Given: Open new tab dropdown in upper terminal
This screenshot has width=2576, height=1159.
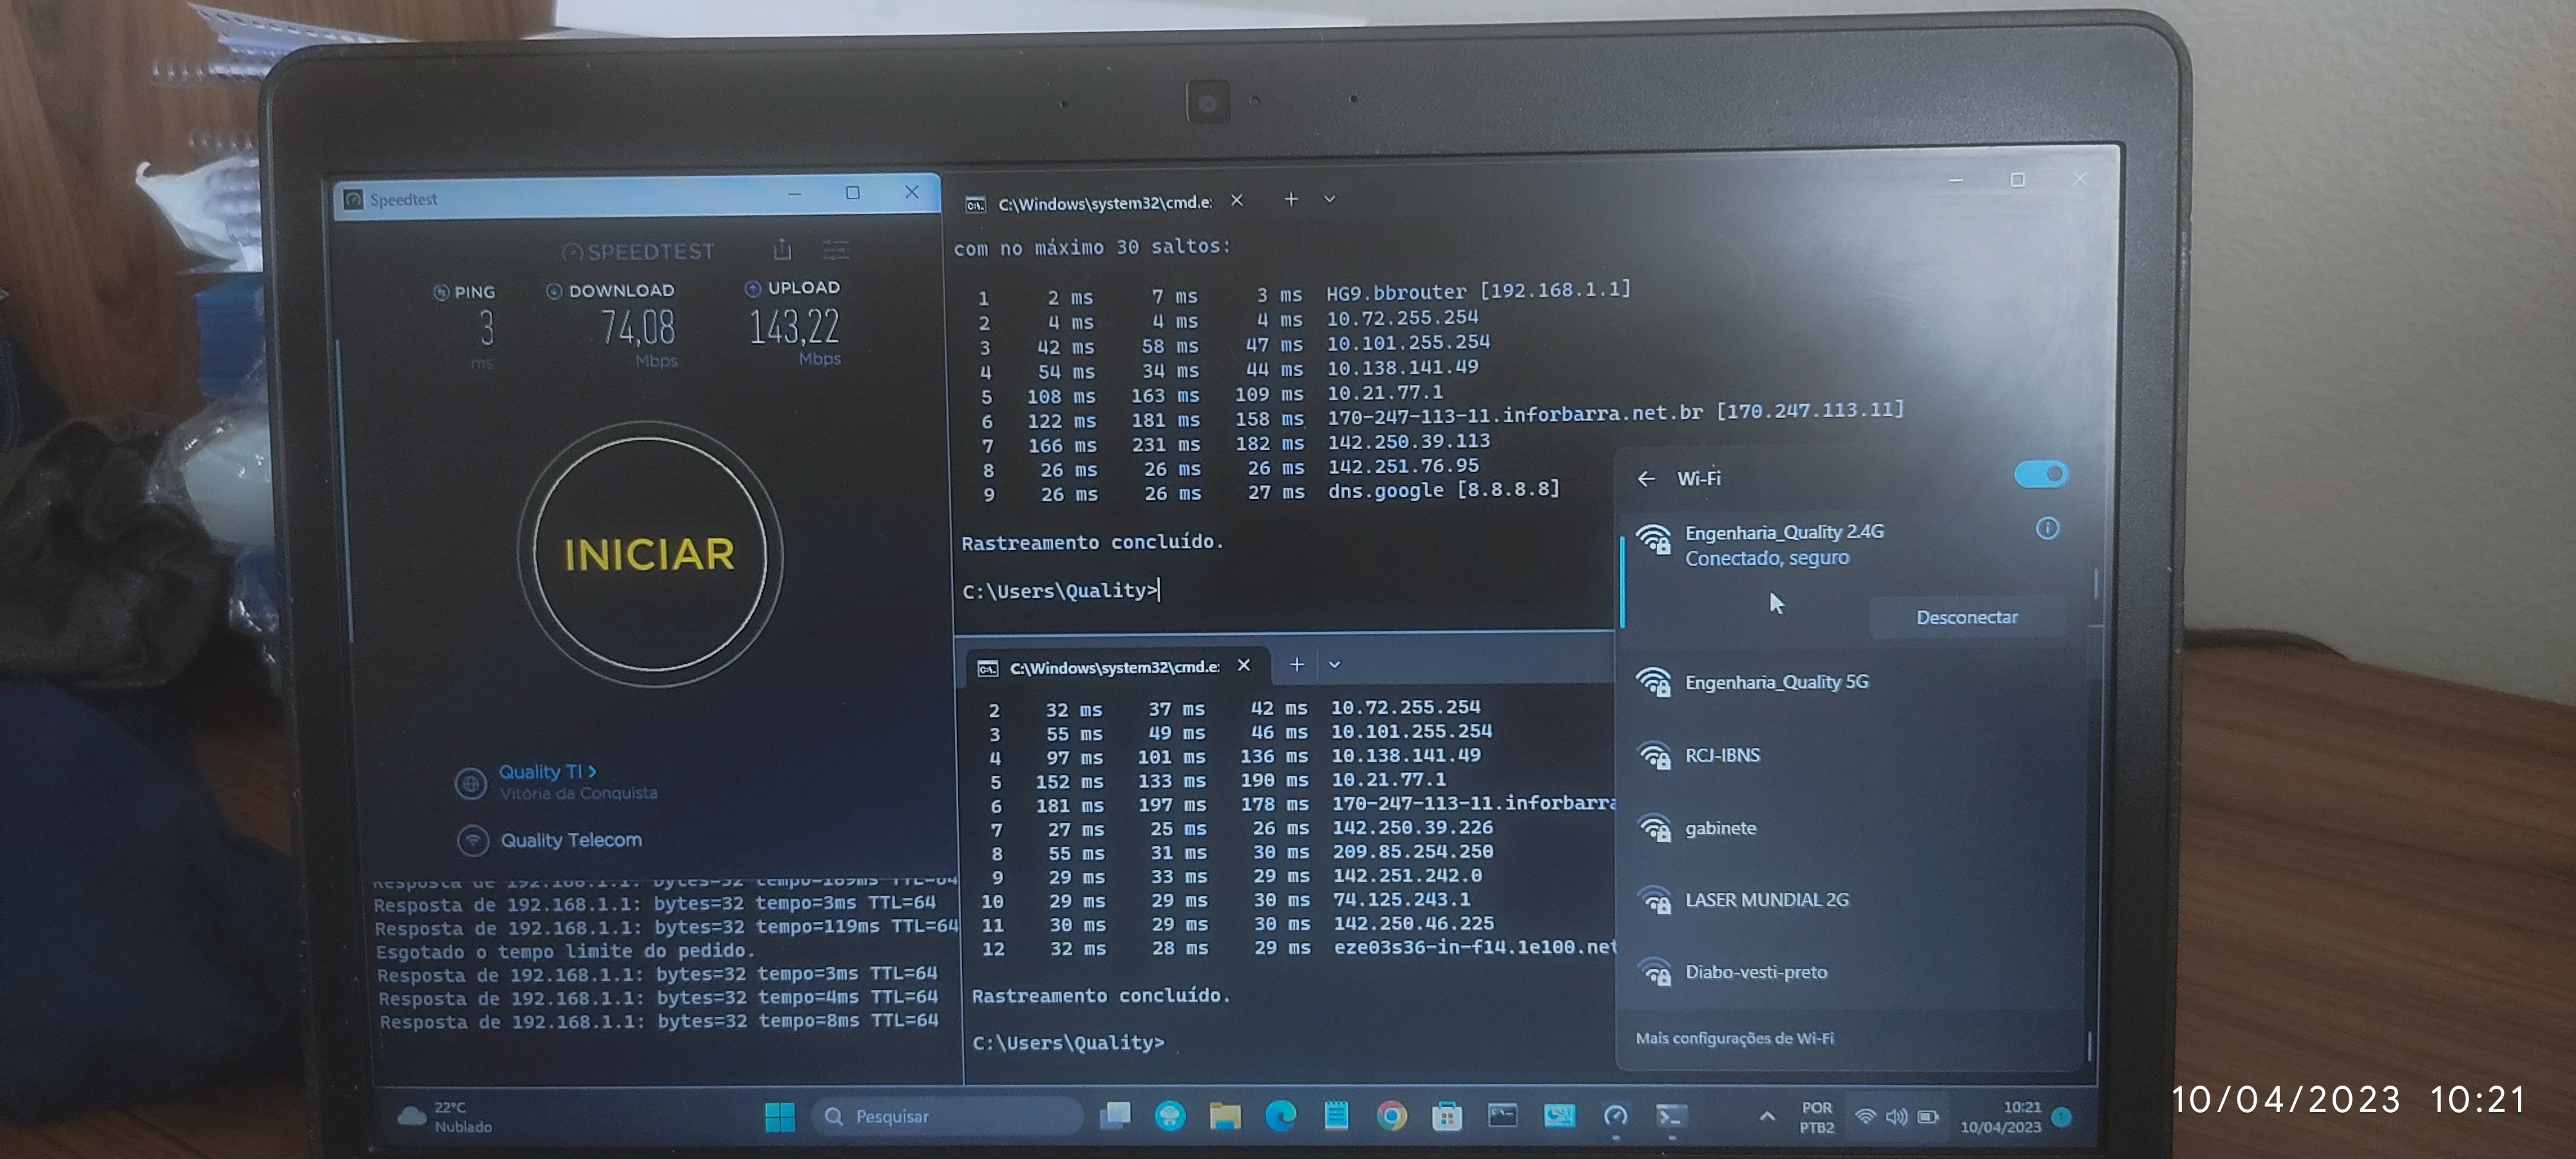Looking at the screenshot, I should pyautogui.click(x=1329, y=199).
